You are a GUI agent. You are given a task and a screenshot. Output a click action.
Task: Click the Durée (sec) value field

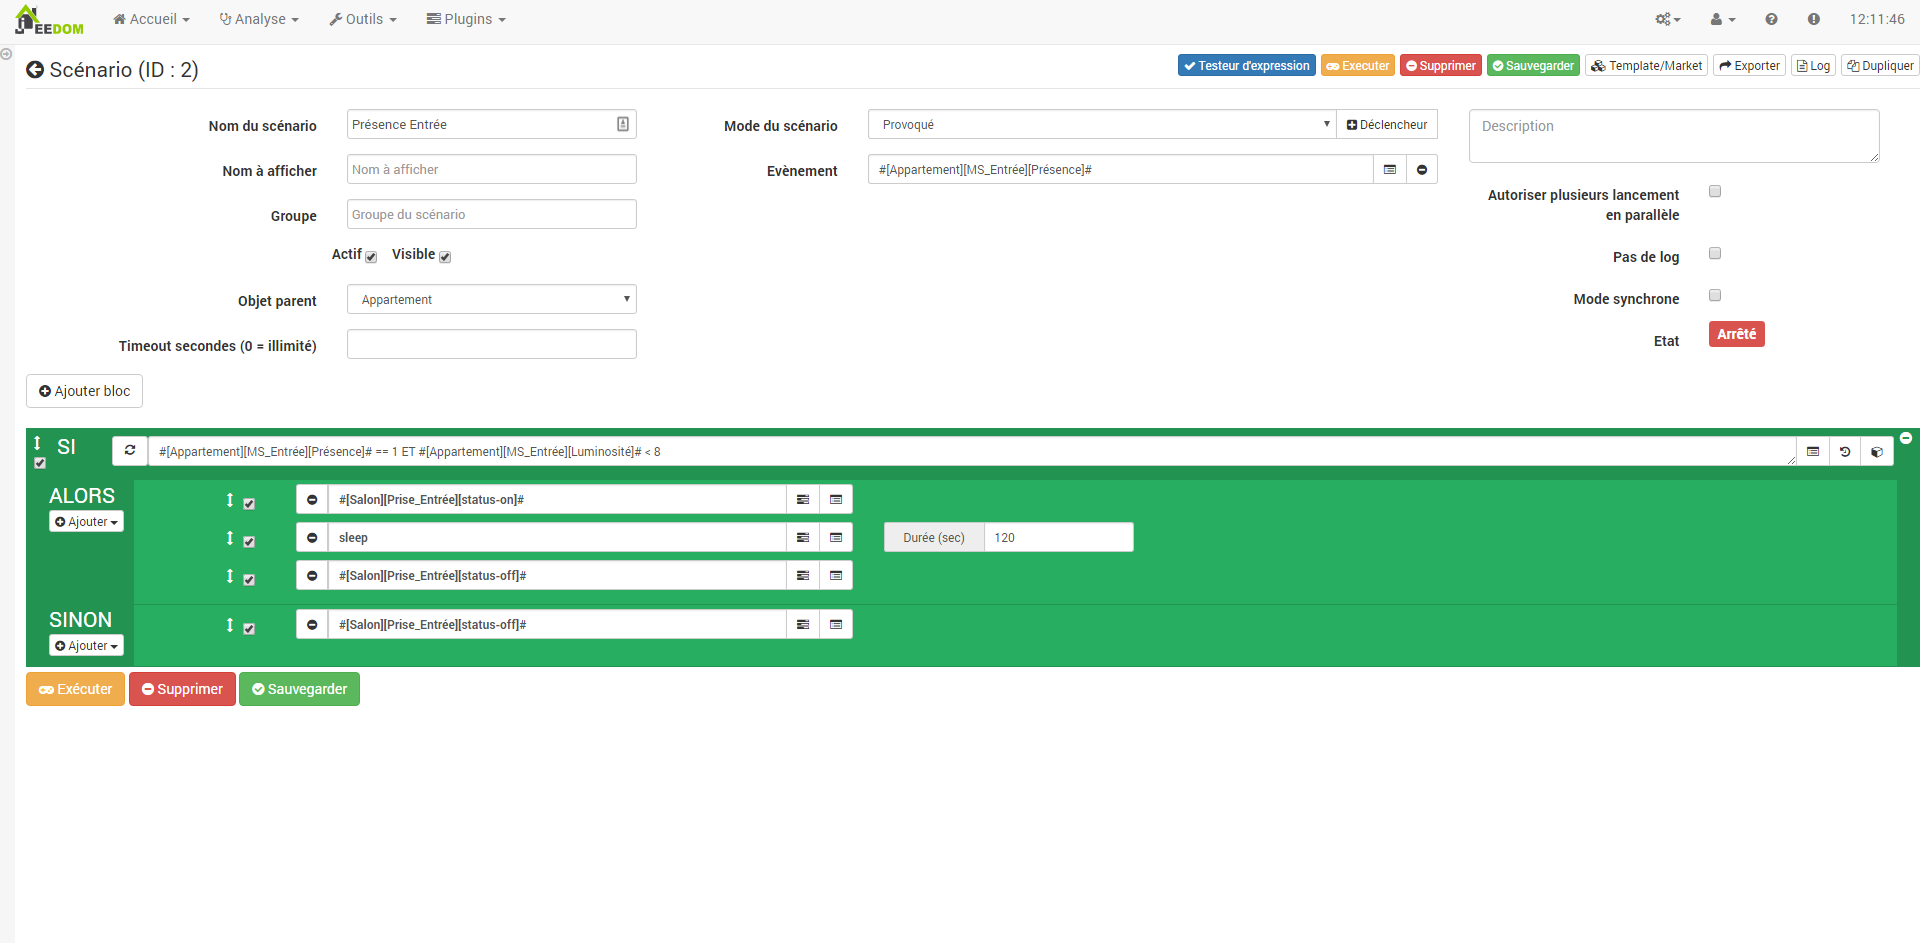tap(1058, 538)
